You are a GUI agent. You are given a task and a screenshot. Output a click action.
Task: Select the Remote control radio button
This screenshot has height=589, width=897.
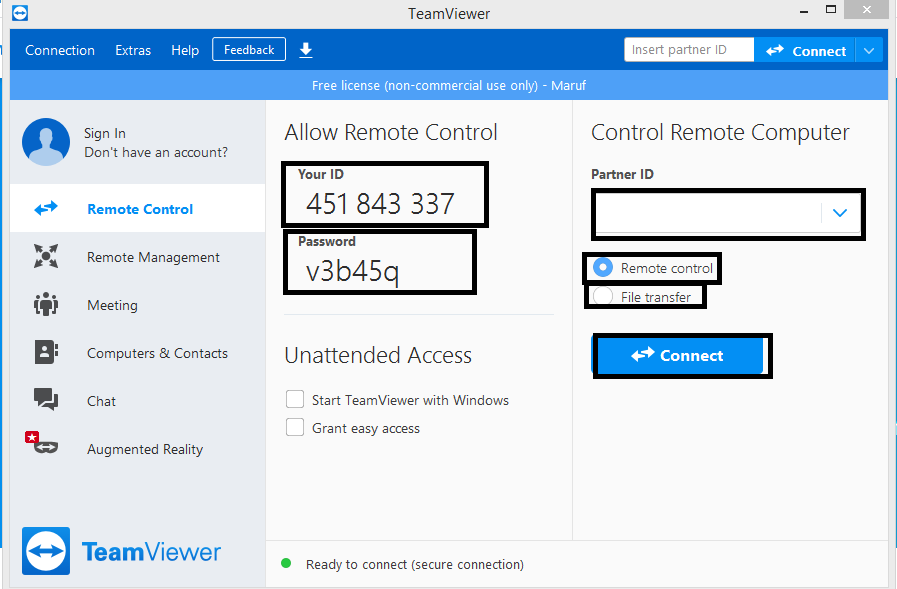[603, 268]
